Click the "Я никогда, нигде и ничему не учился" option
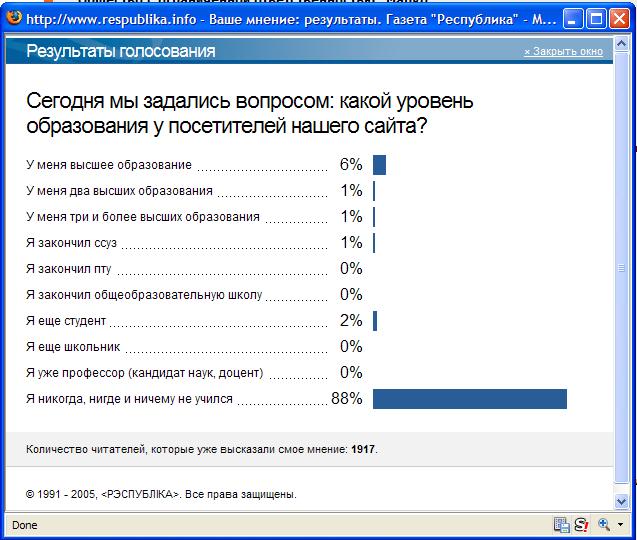Viewport: 637px width, 540px height. point(129,399)
